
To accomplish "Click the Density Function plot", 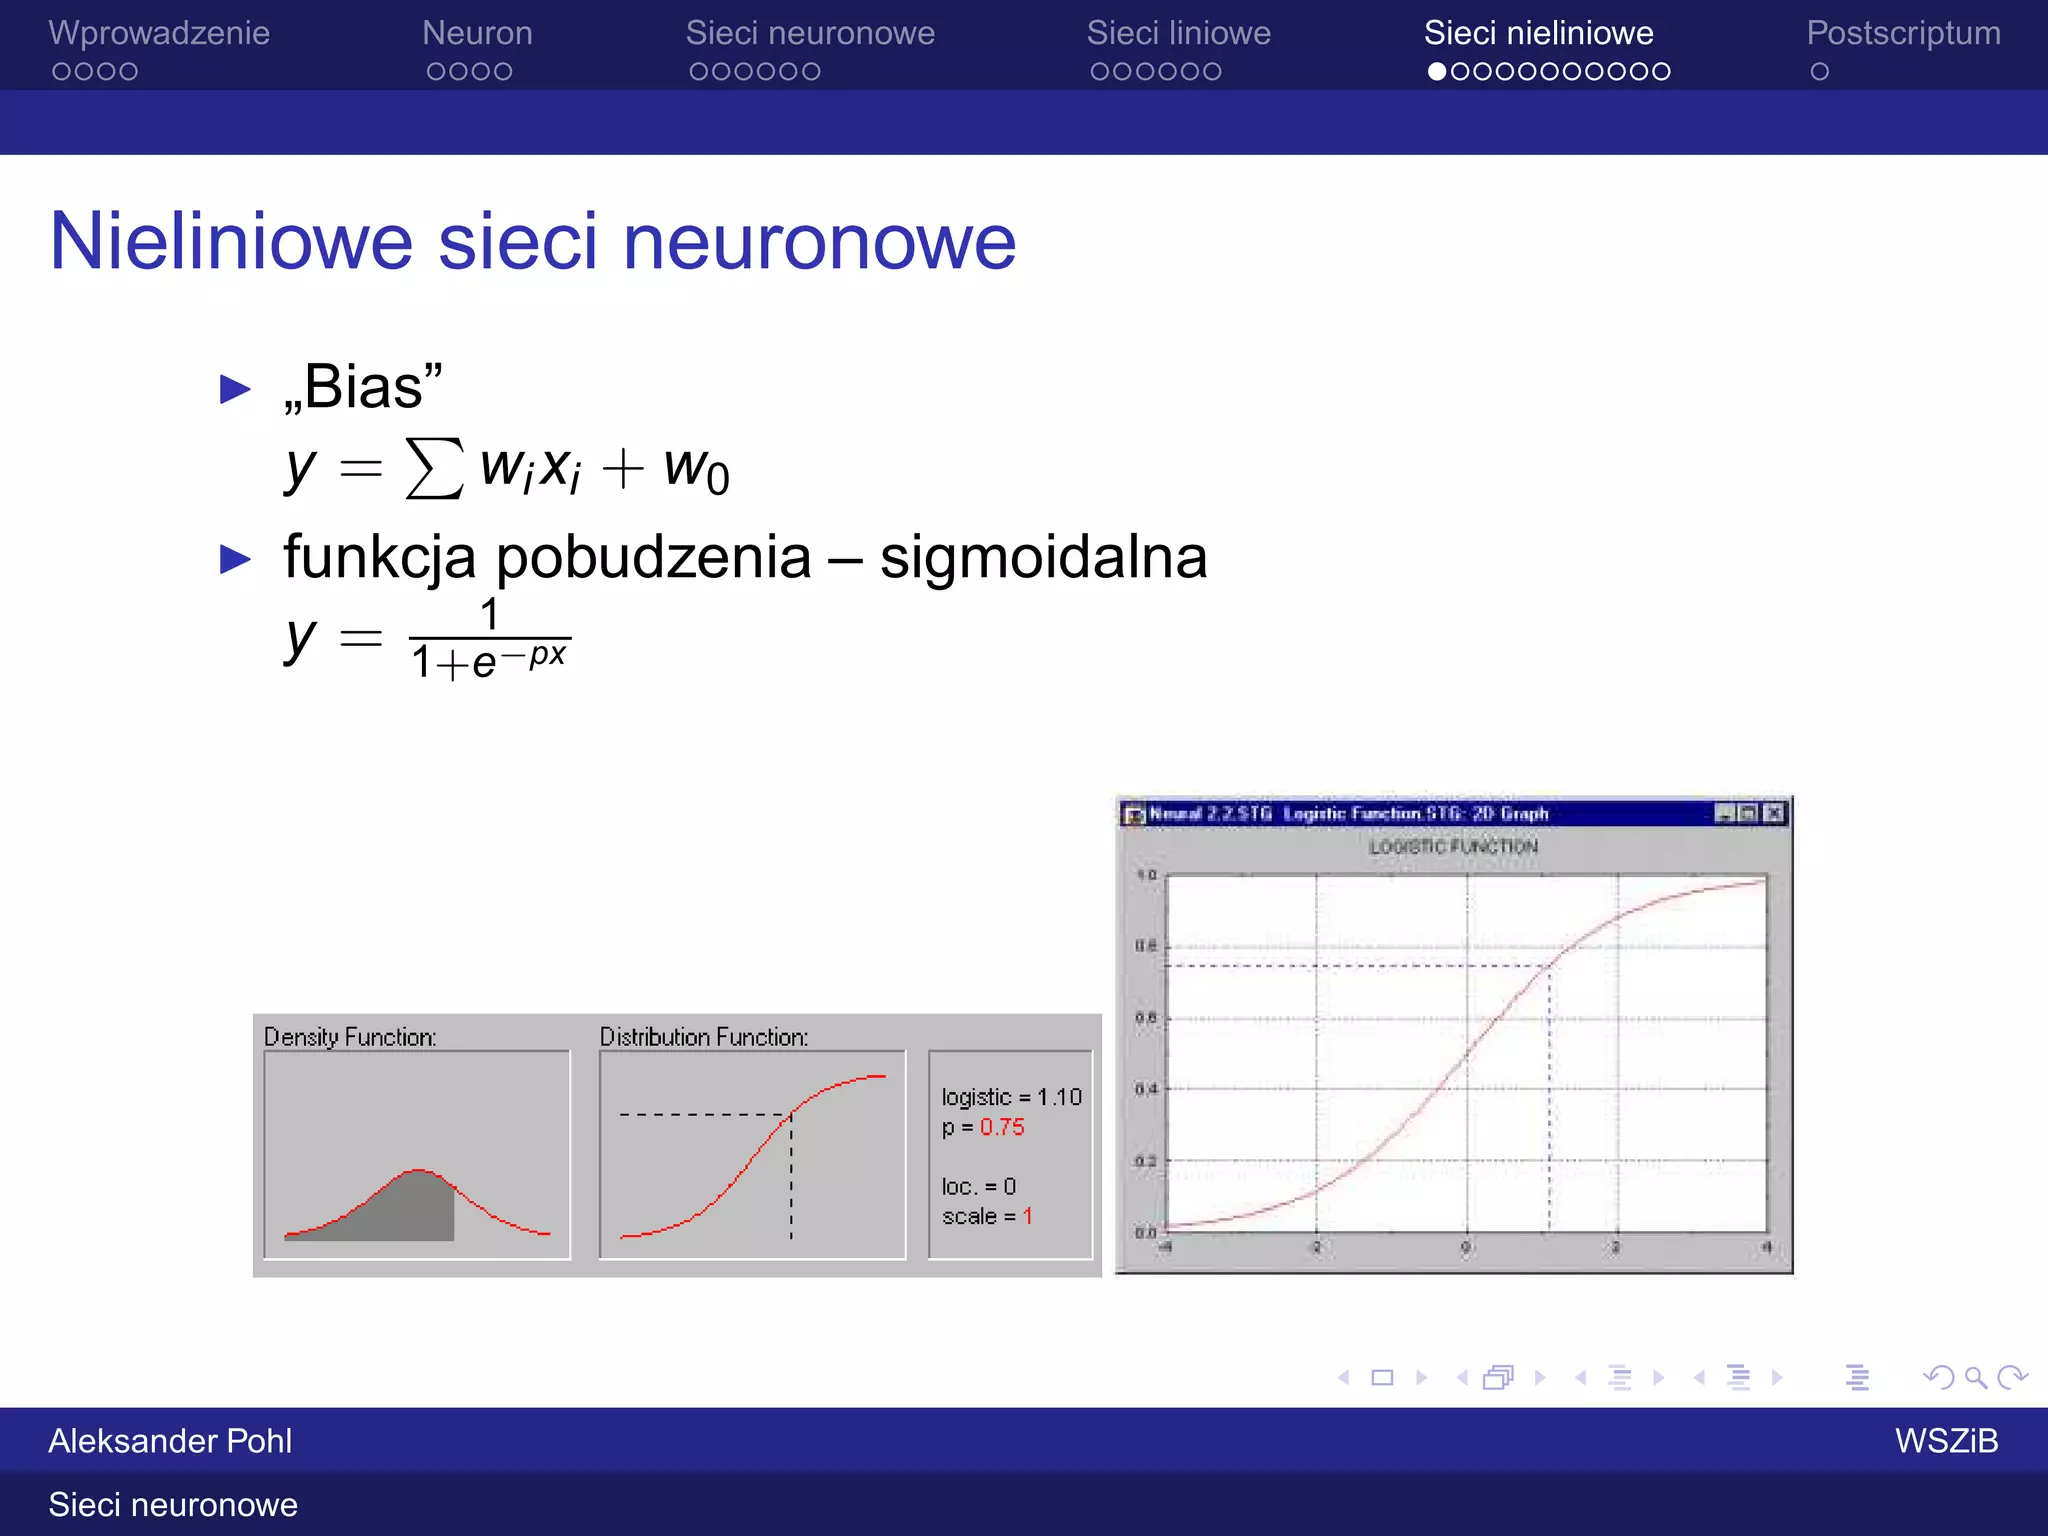I will [x=417, y=1154].
